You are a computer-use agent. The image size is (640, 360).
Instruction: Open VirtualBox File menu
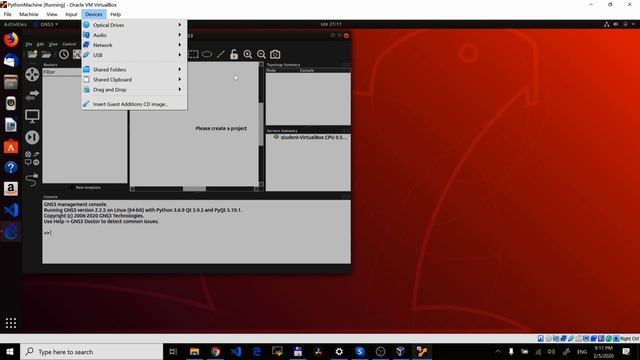coord(7,14)
